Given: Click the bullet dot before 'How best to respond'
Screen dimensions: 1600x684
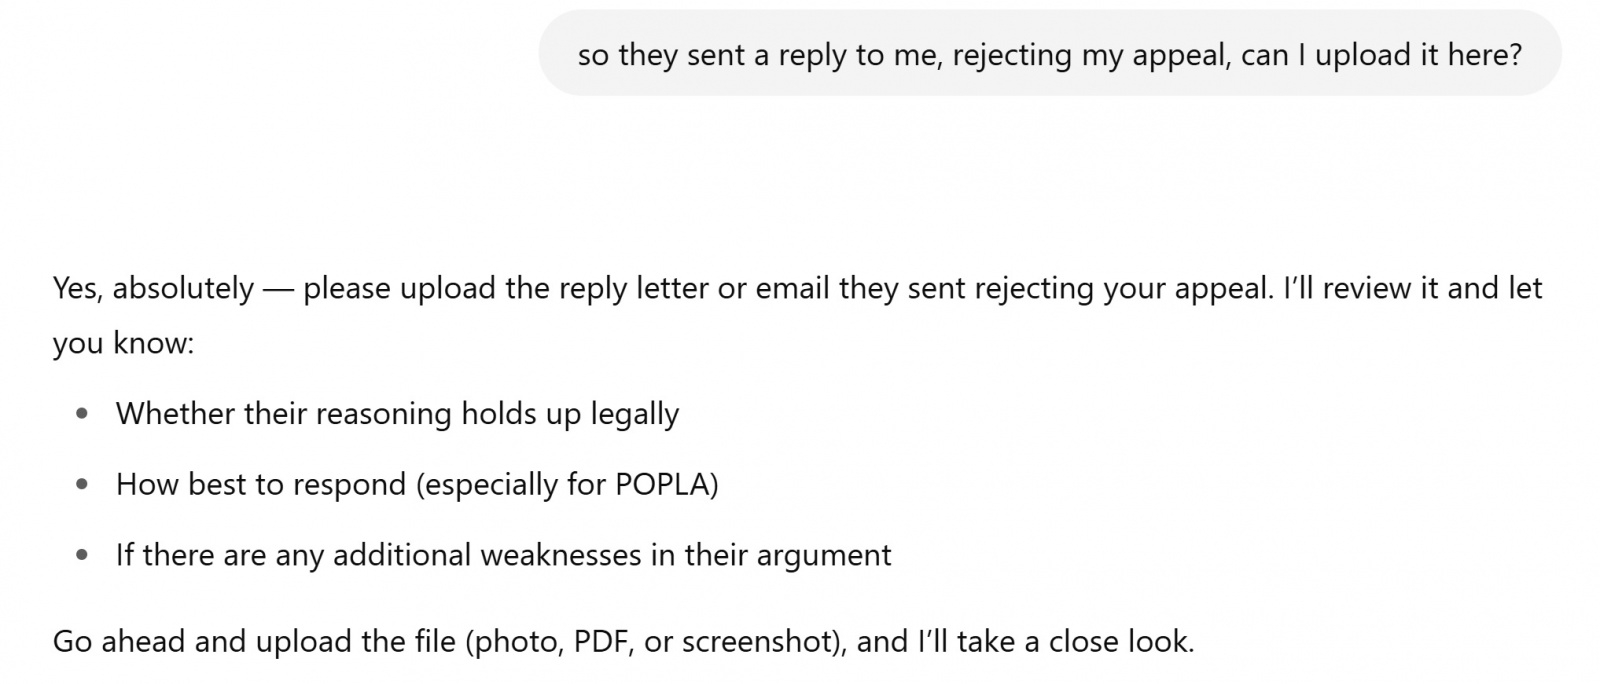Looking at the screenshot, I should (x=82, y=485).
